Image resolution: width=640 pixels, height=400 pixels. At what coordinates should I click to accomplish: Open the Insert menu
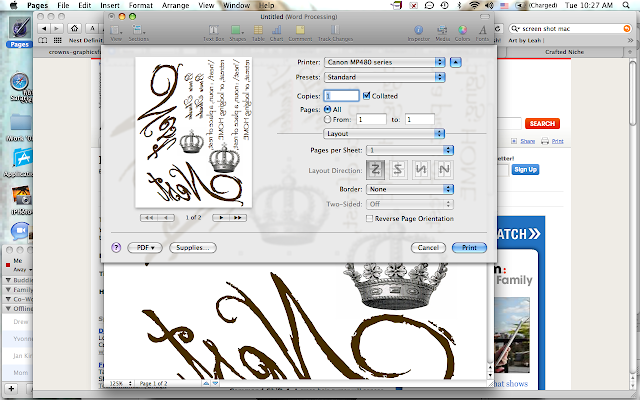pyautogui.click(x=110, y=5)
